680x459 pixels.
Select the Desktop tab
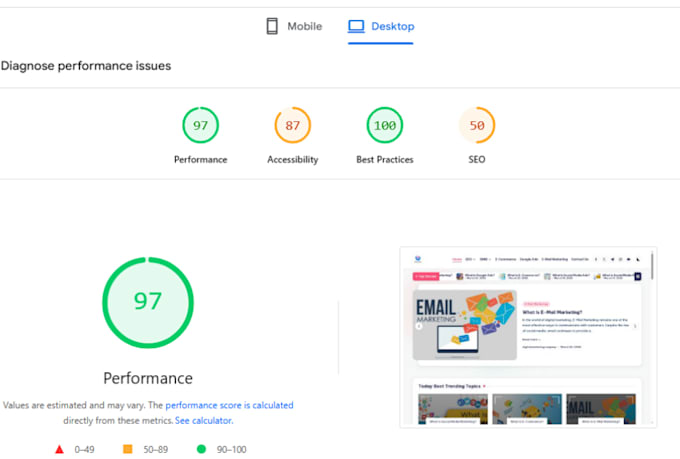click(381, 26)
